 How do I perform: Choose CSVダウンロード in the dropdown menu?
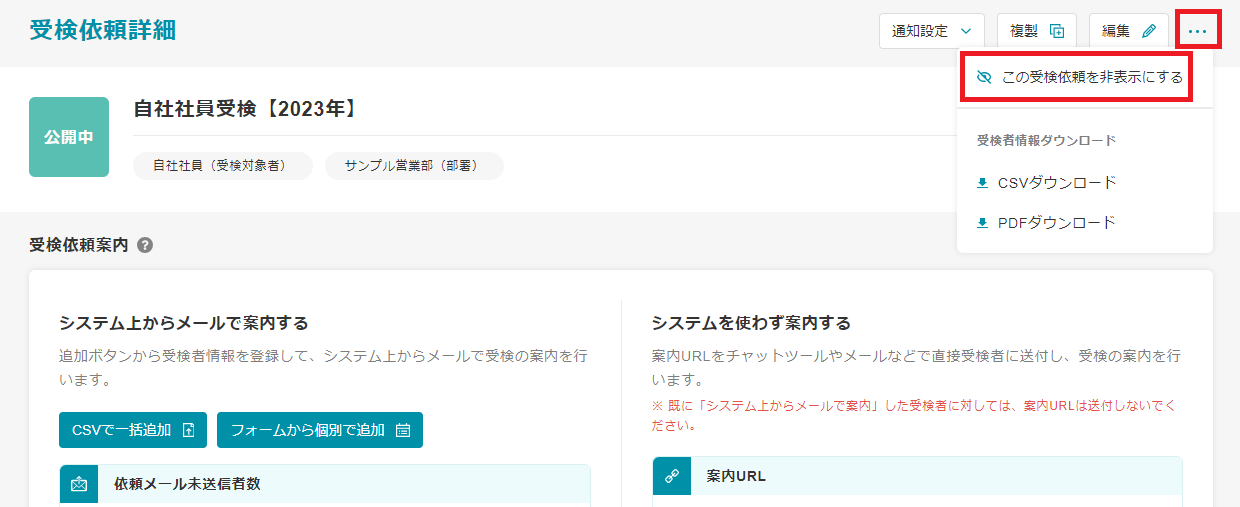coord(1056,183)
